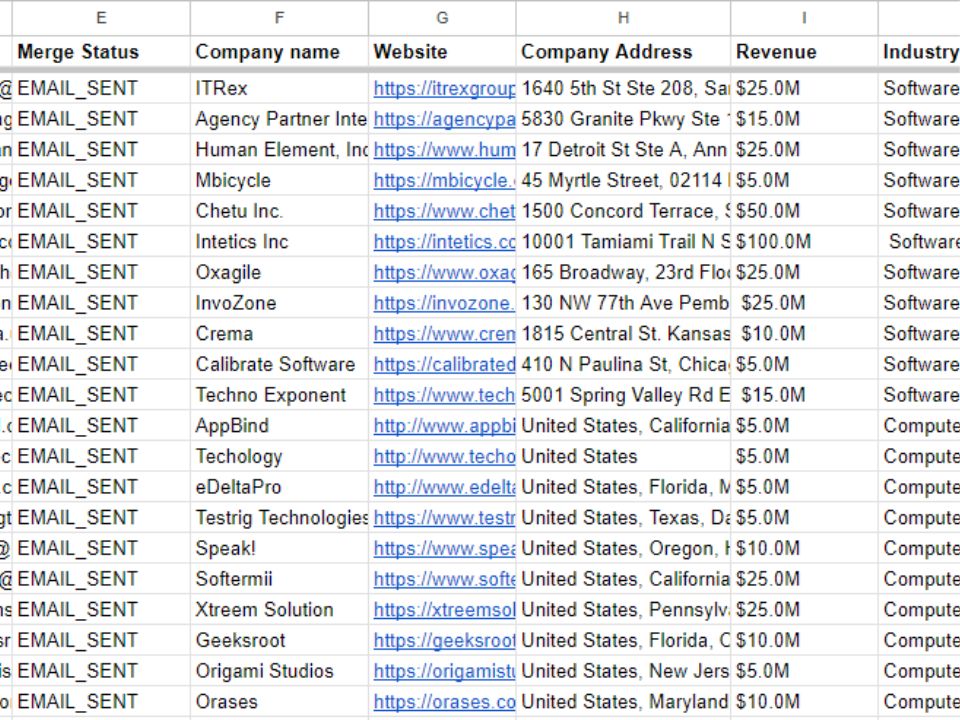960x720 pixels.
Task: Select the eDeltaPro company name cell
Action: click(279, 487)
